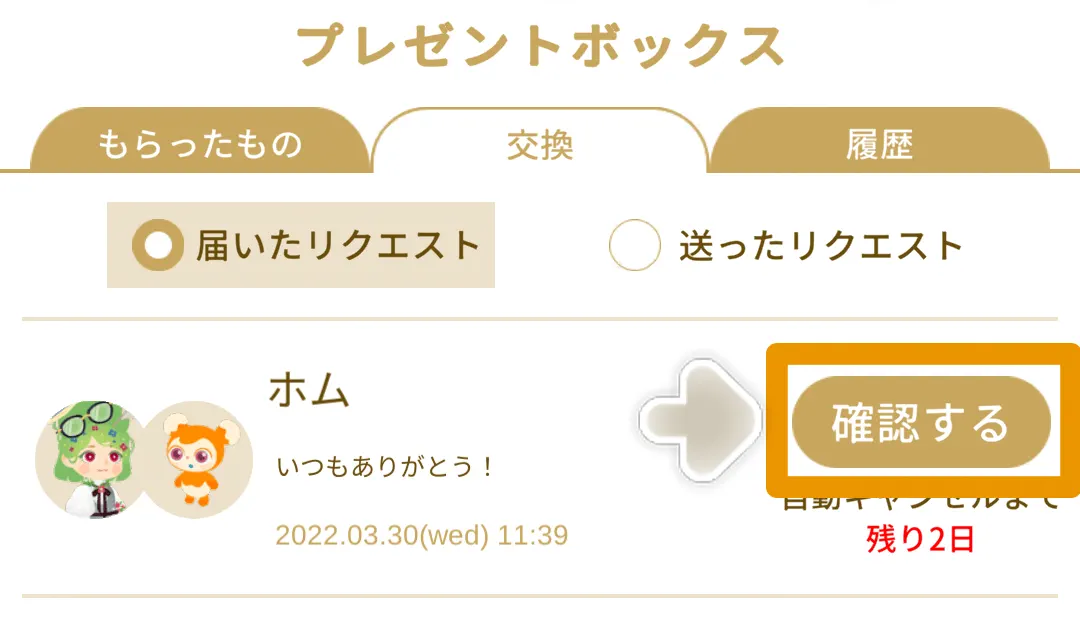Click the empty radio circle beside 送ったリクエスト
Viewport: 1080px width, 632px height.
pyautogui.click(x=635, y=245)
